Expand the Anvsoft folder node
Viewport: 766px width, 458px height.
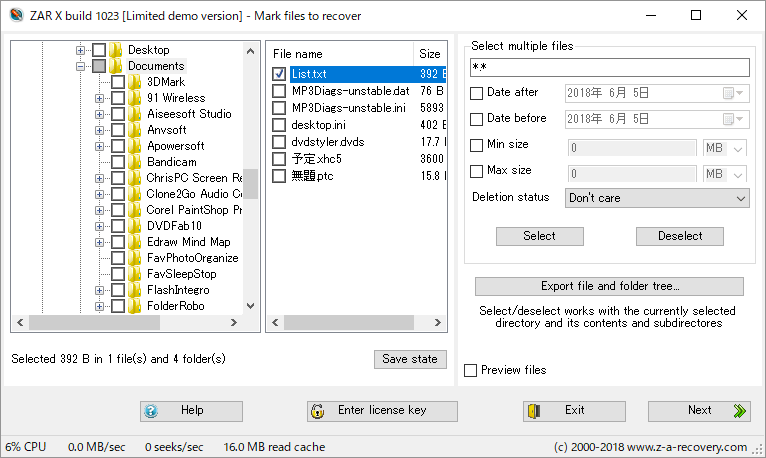[99, 130]
